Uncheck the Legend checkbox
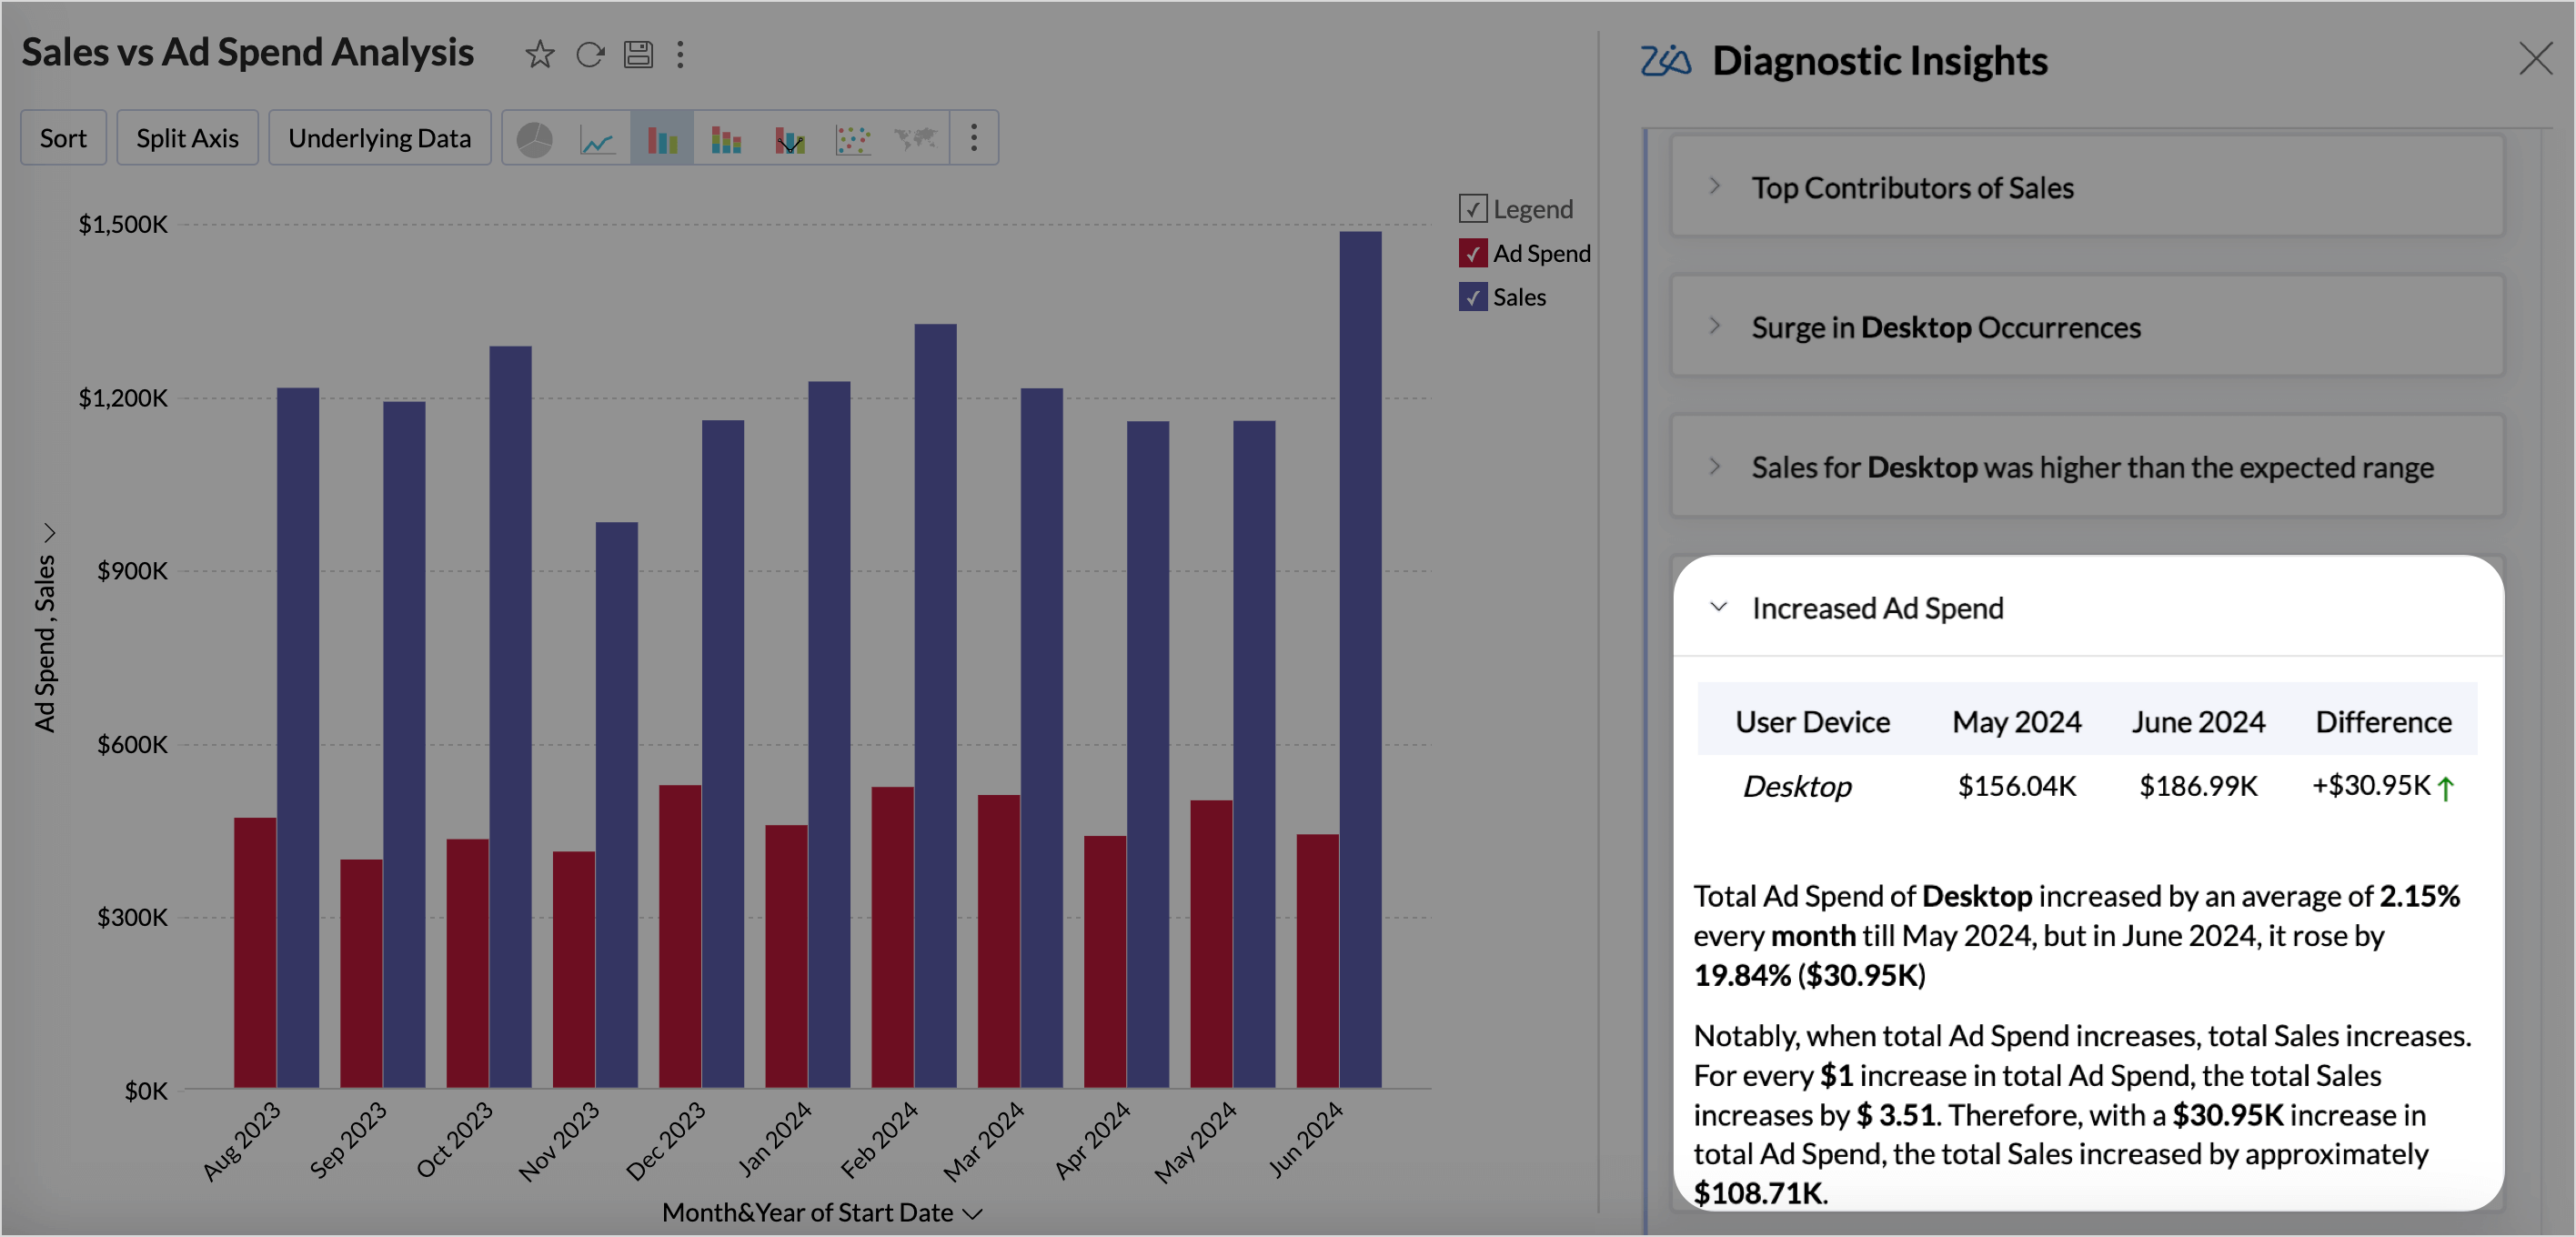 point(1472,209)
